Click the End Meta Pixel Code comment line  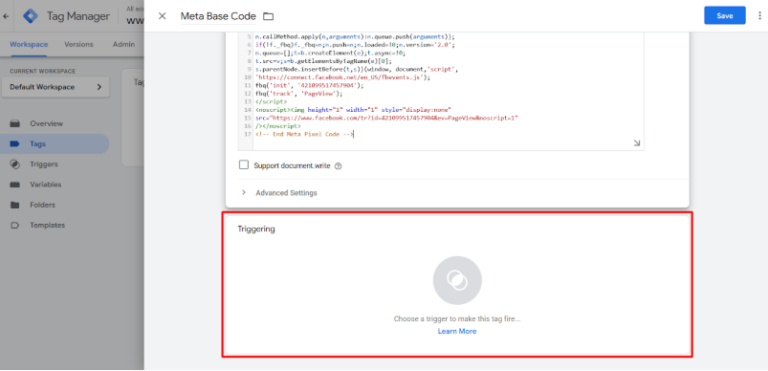[x=304, y=134]
